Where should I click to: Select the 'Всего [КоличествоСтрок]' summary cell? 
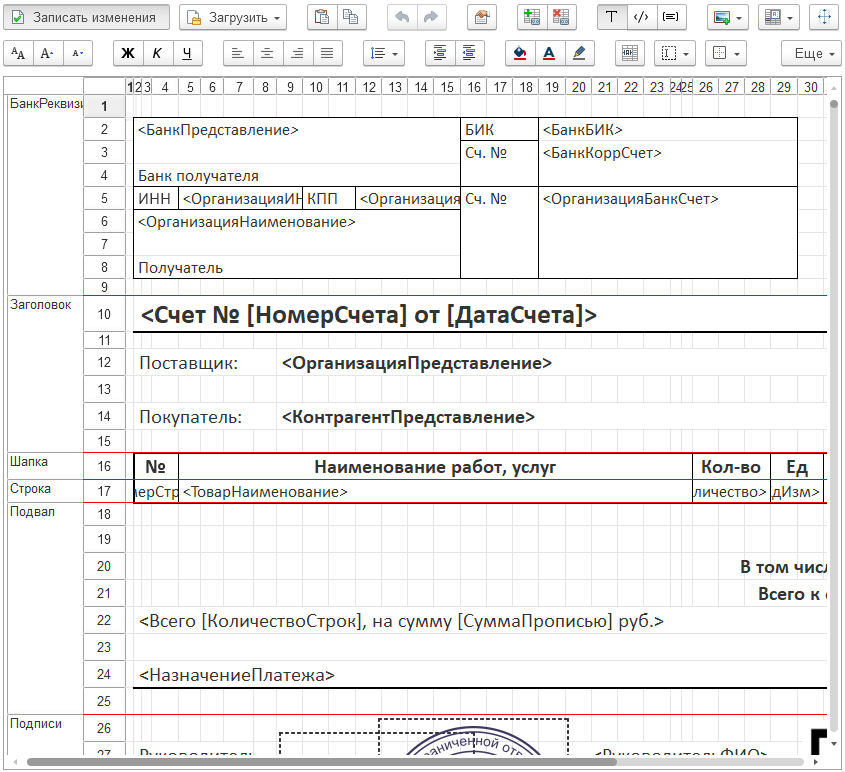[x=480, y=621]
